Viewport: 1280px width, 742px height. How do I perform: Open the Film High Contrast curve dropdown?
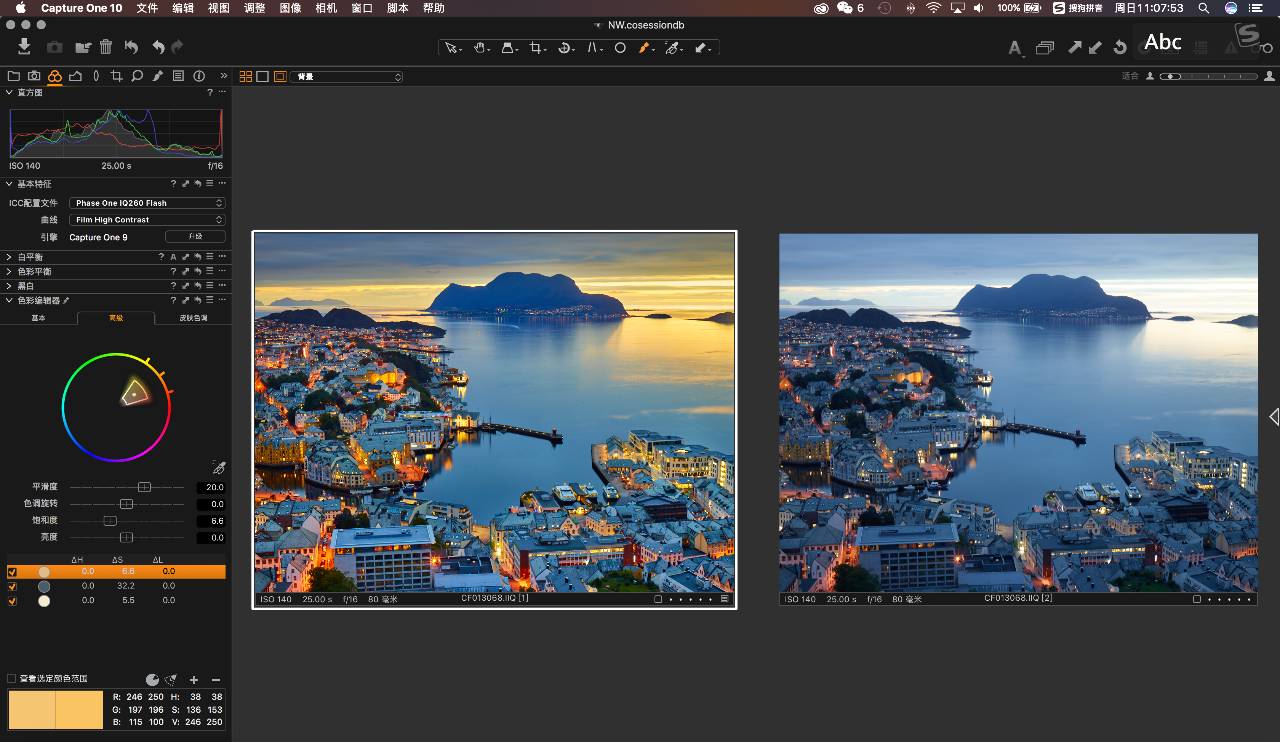146,219
